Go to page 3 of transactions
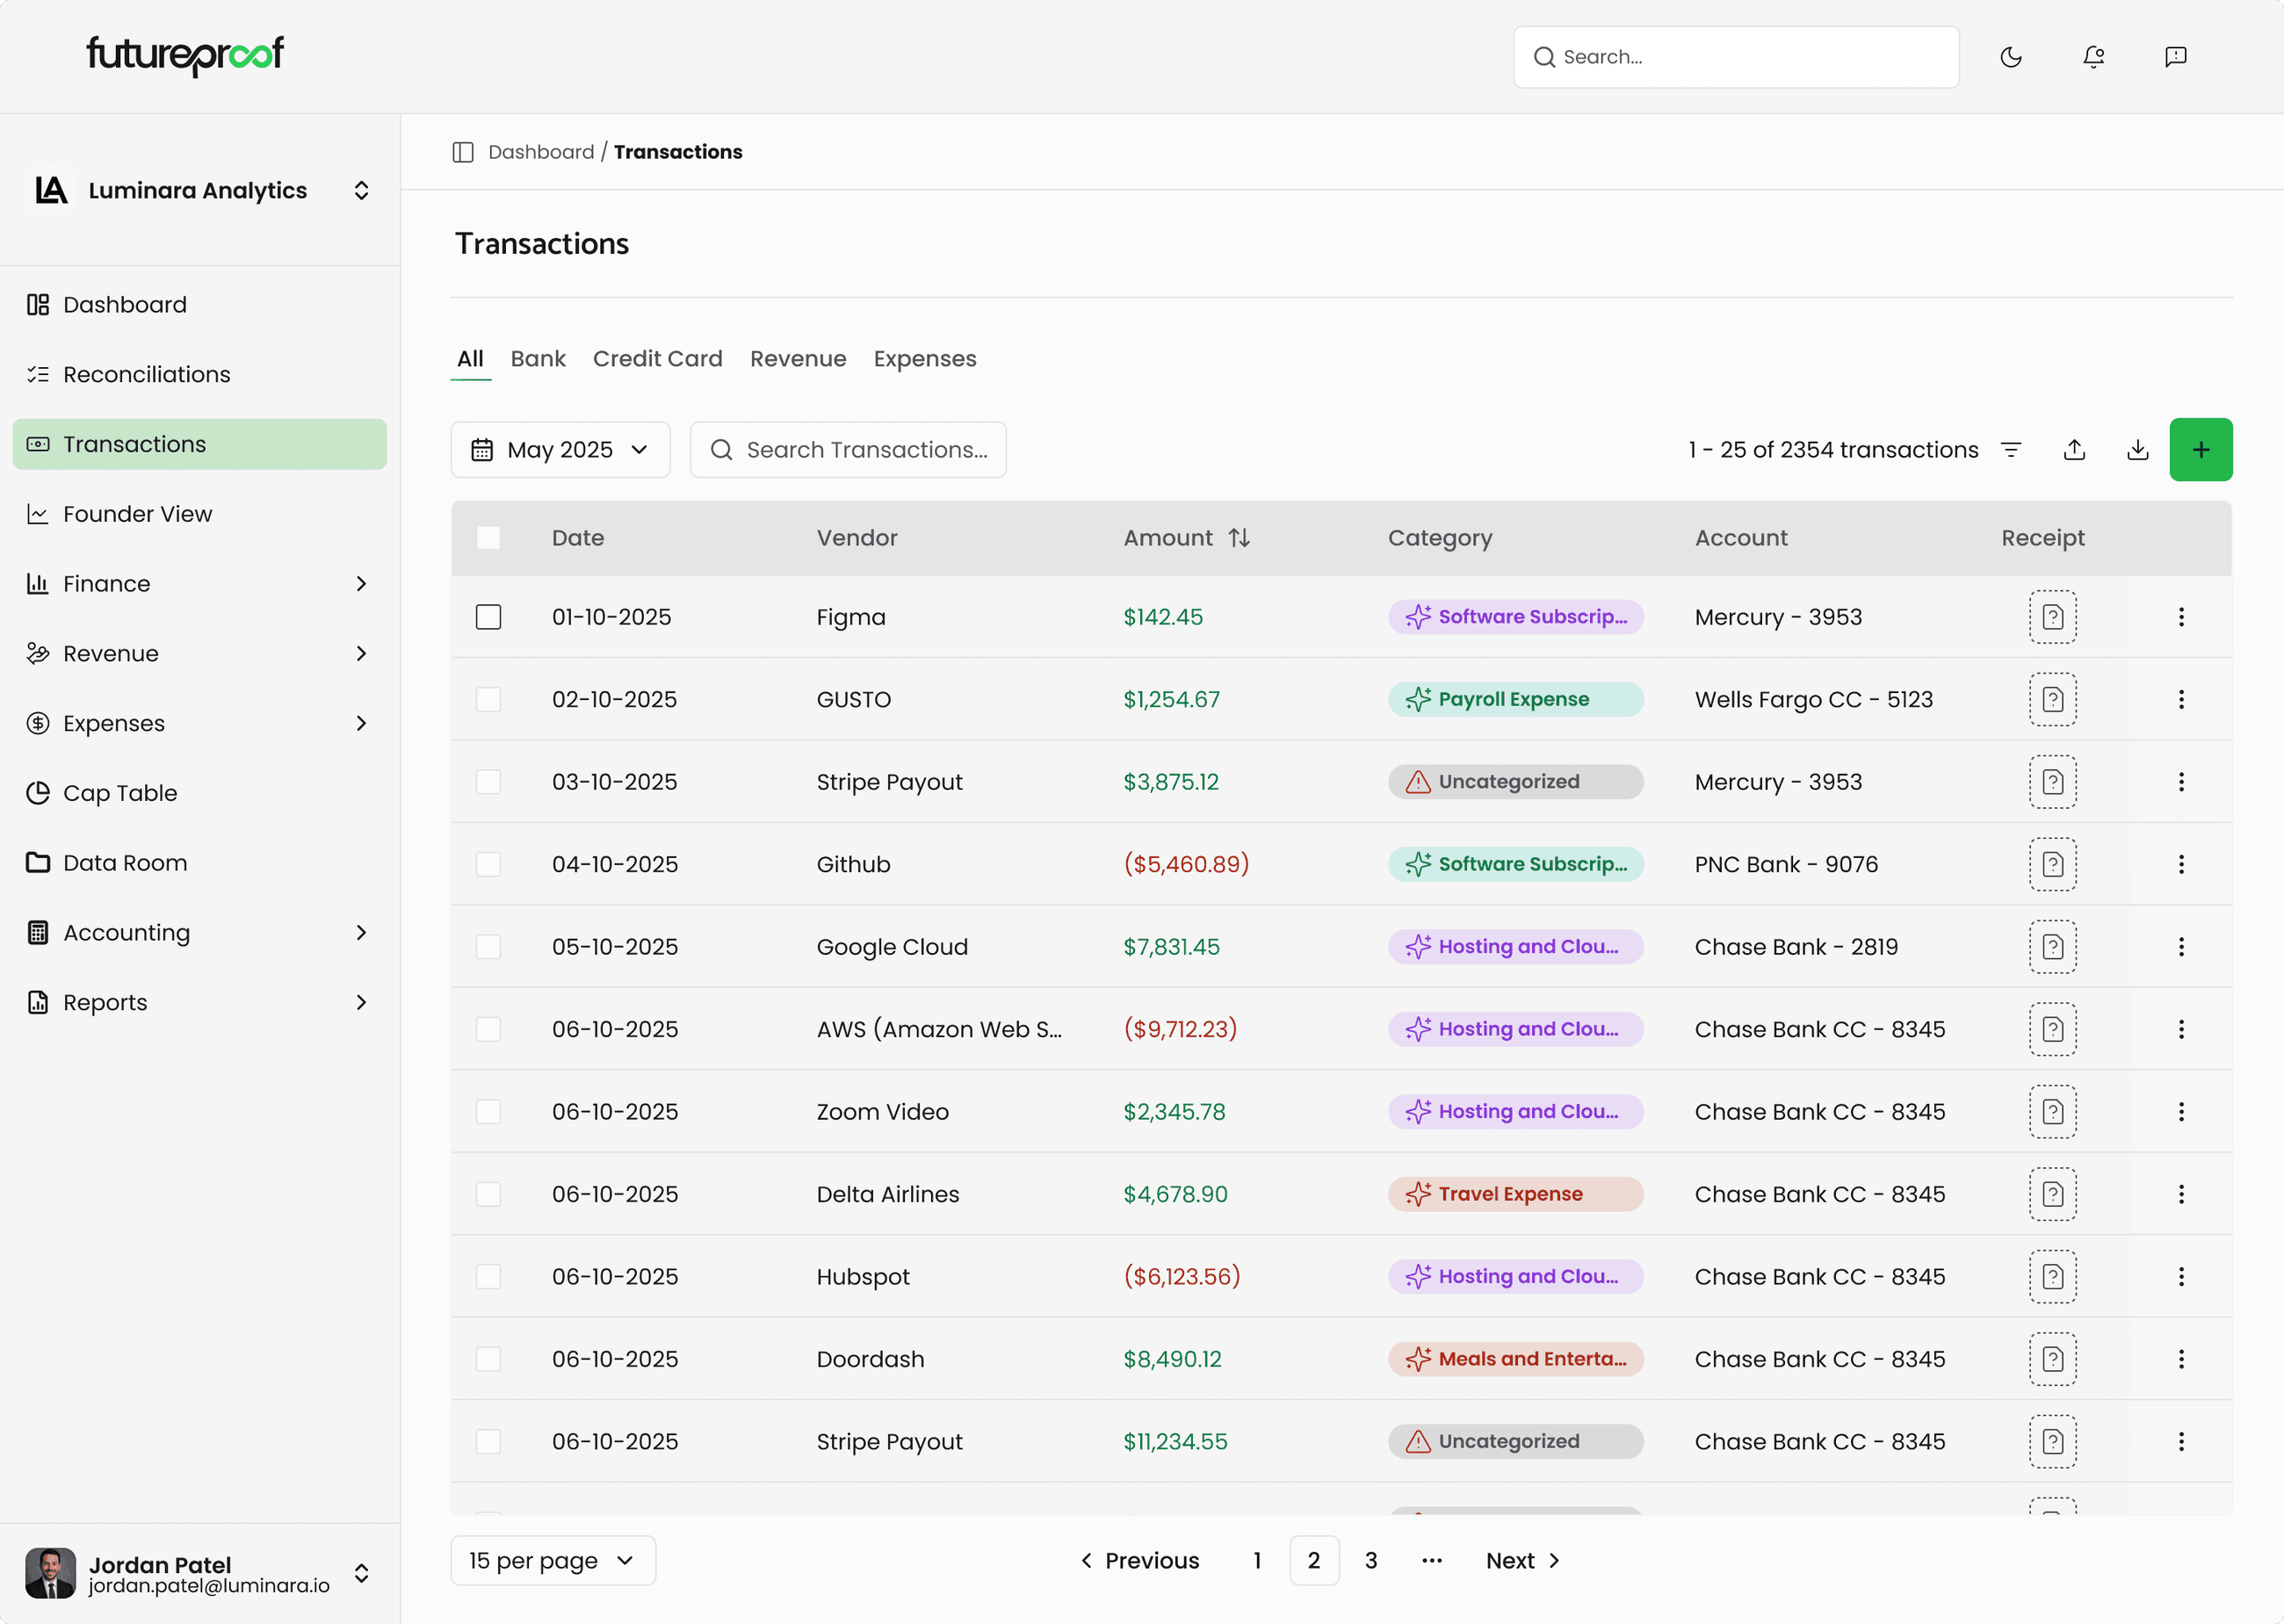The image size is (2284, 1624). pos(1371,1560)
